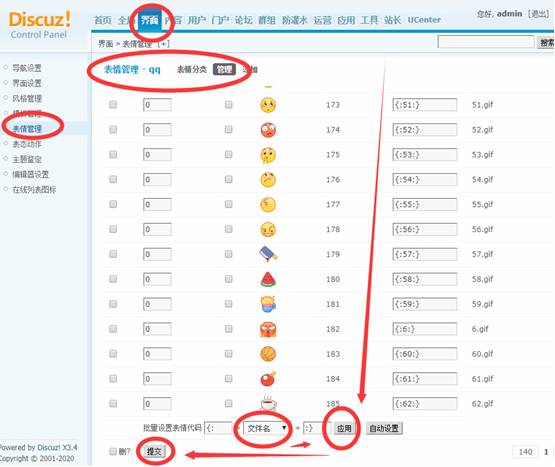Click the watermelon emoticon in row 180
Image resolution: width=555 pixels, height=467 pixels.
click(268, 279)
